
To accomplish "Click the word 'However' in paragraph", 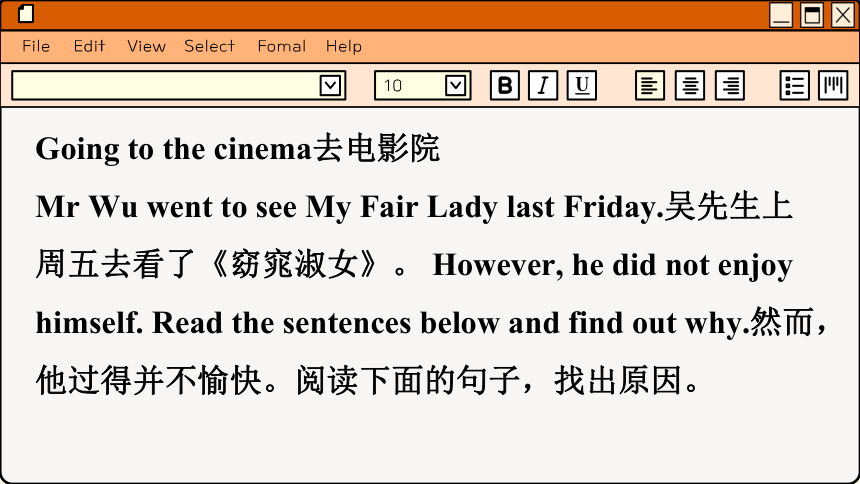I will tap(495, 265).
